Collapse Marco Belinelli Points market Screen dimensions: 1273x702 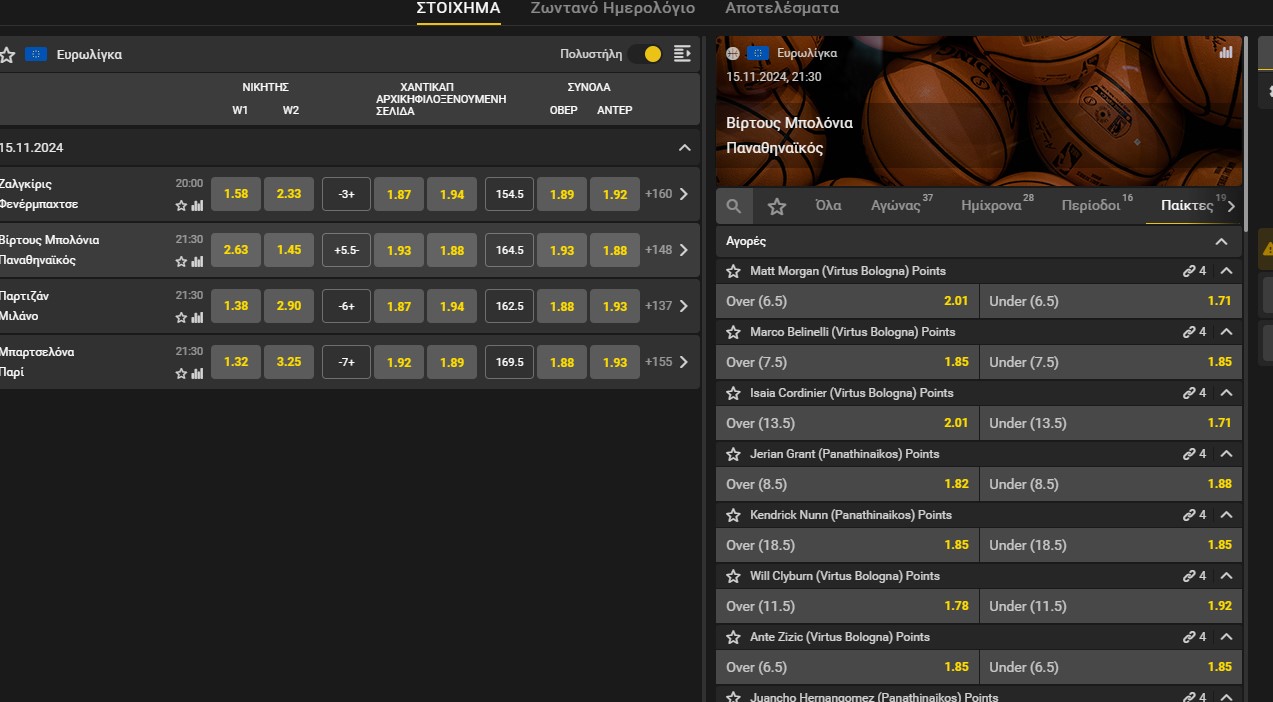pyautogui.click(x=1226, y=332)
